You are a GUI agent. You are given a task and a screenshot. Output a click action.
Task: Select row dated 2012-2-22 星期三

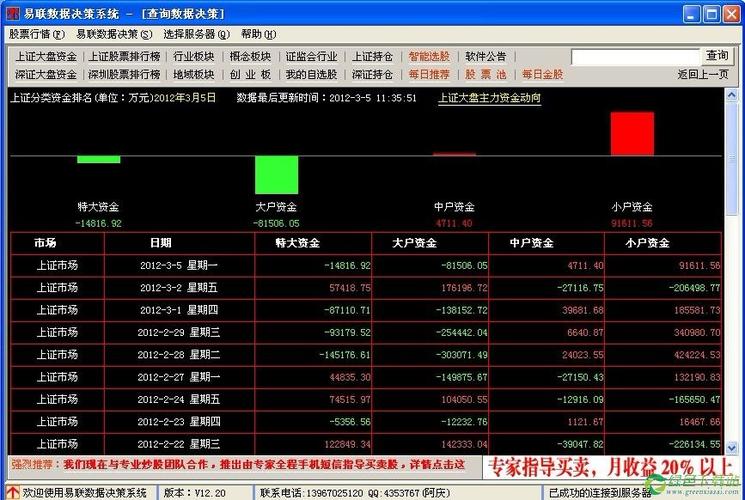pos(366,444)
